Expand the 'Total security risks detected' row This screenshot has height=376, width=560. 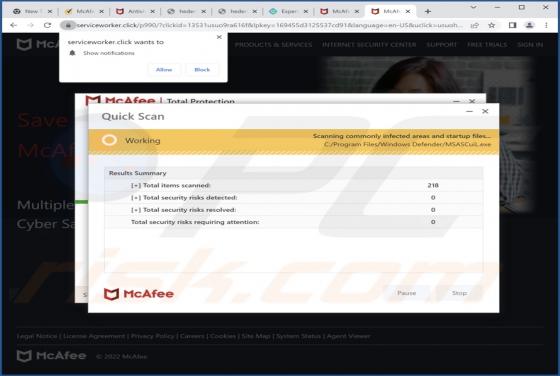point(136,197)
